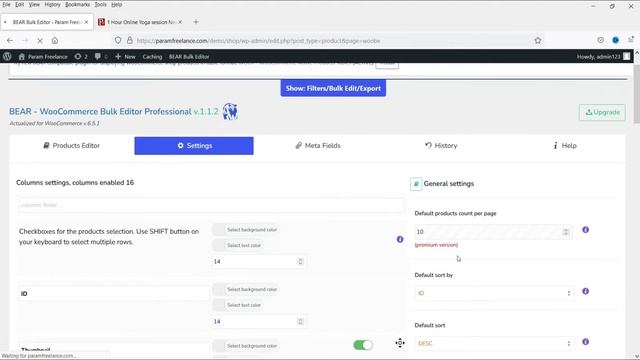Image resolution: width=640 pixels, height=360 pixels.
Task: Select text color for Checkboxes column
Action: [237, 245]
